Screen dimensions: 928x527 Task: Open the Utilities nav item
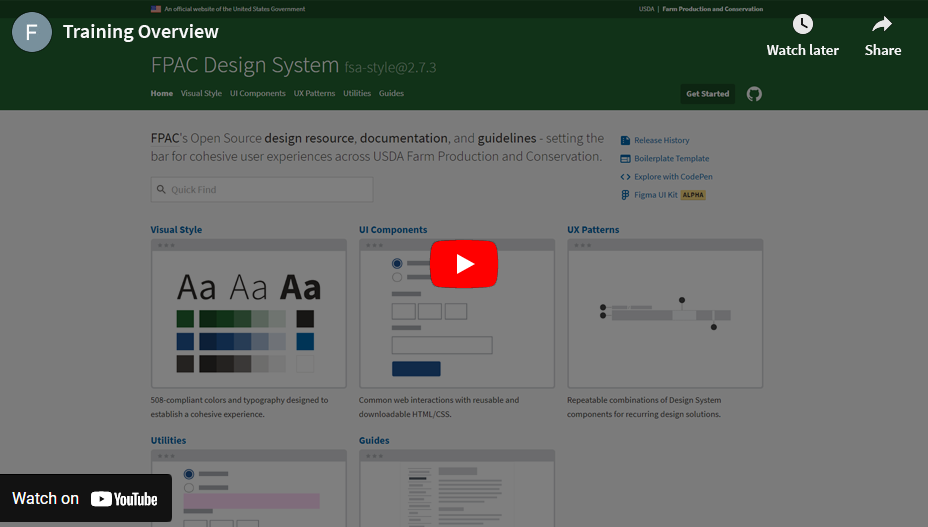coord(357,94)
